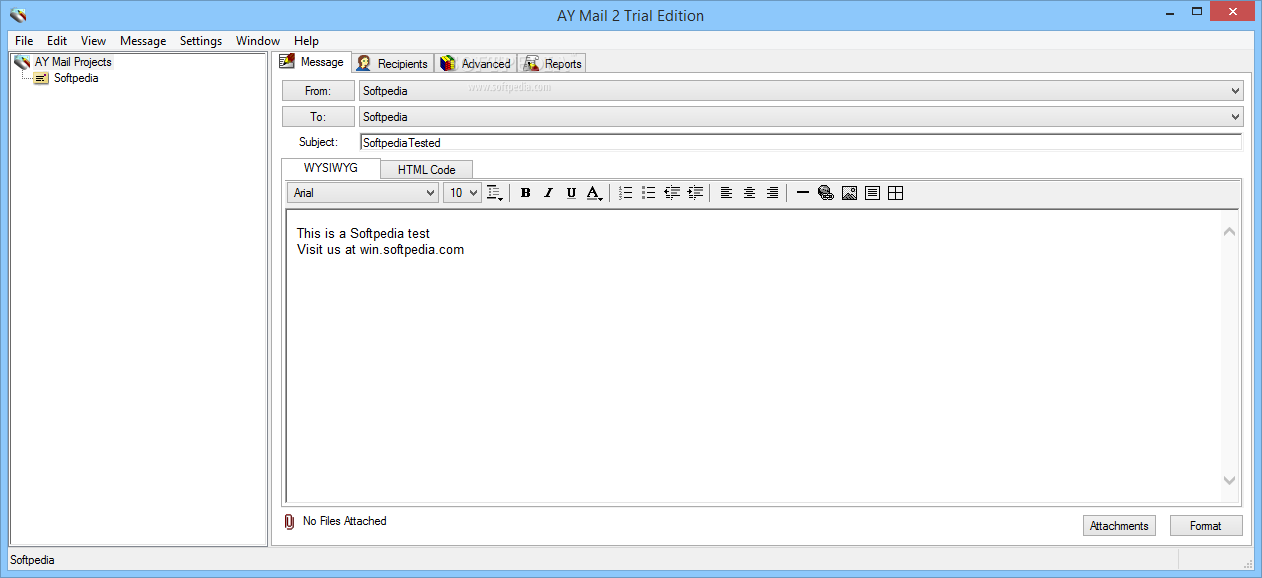Click the editor scrollbar up arrow
1262x578 pixels.
click(1229, 232)
